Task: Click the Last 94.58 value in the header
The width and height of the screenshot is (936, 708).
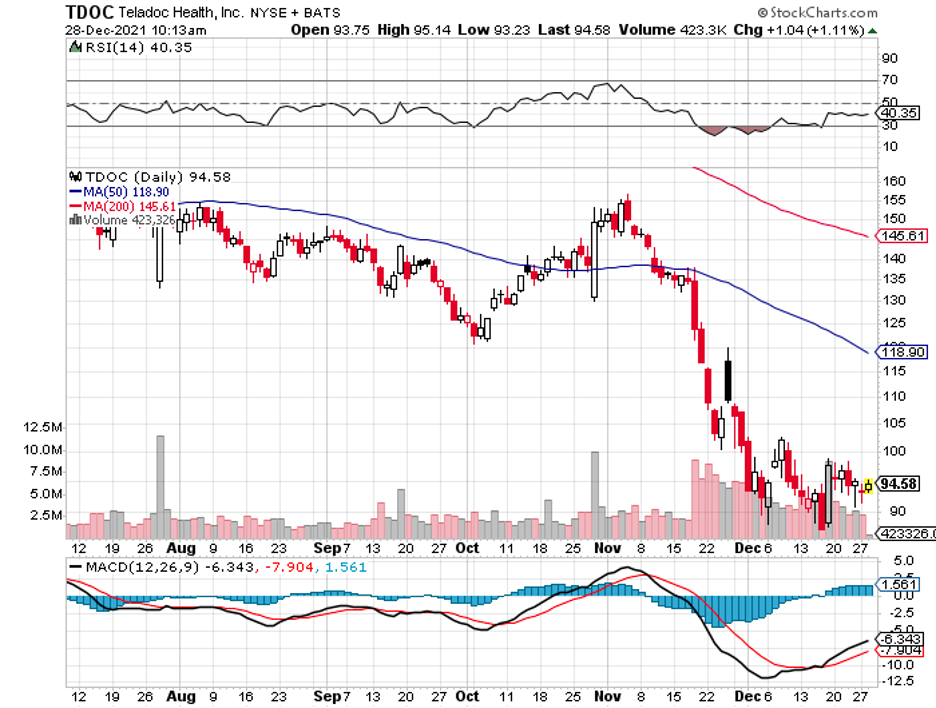Action: click(x=574, y=30)
